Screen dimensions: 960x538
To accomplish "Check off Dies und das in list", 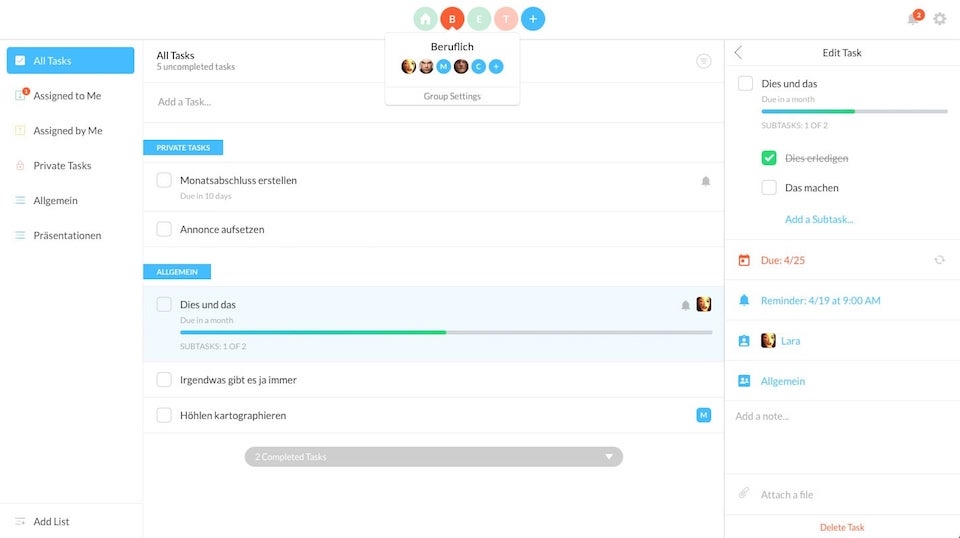I will pos(164,304).
